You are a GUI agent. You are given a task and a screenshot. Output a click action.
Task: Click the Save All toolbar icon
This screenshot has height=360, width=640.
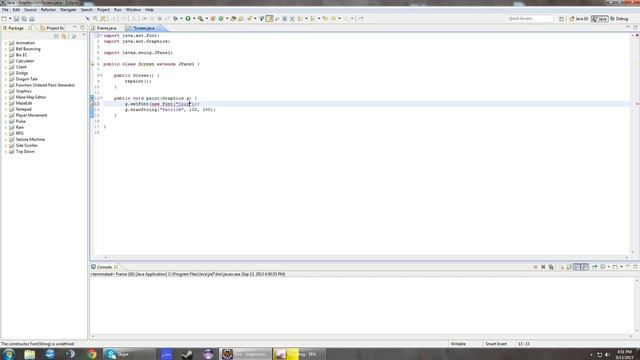point(24,19)
